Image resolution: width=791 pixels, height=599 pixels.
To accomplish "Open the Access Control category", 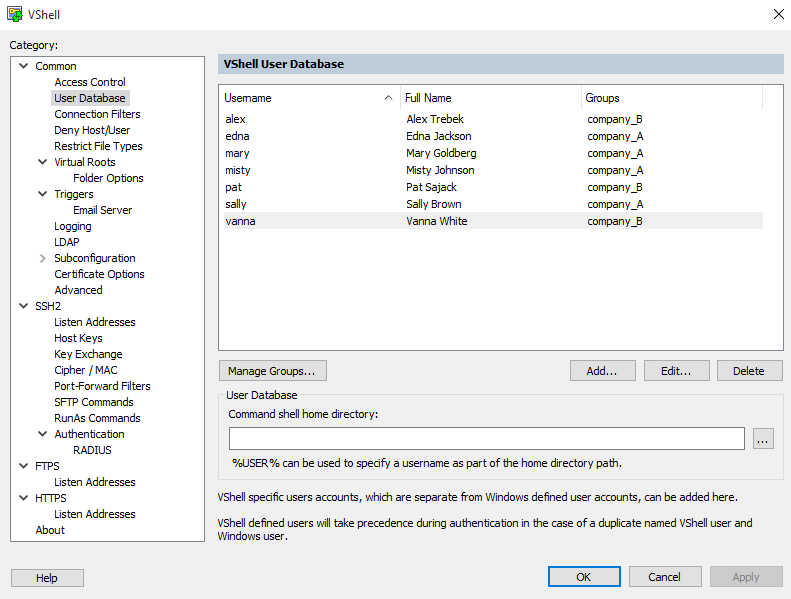I will pos(90,82).
